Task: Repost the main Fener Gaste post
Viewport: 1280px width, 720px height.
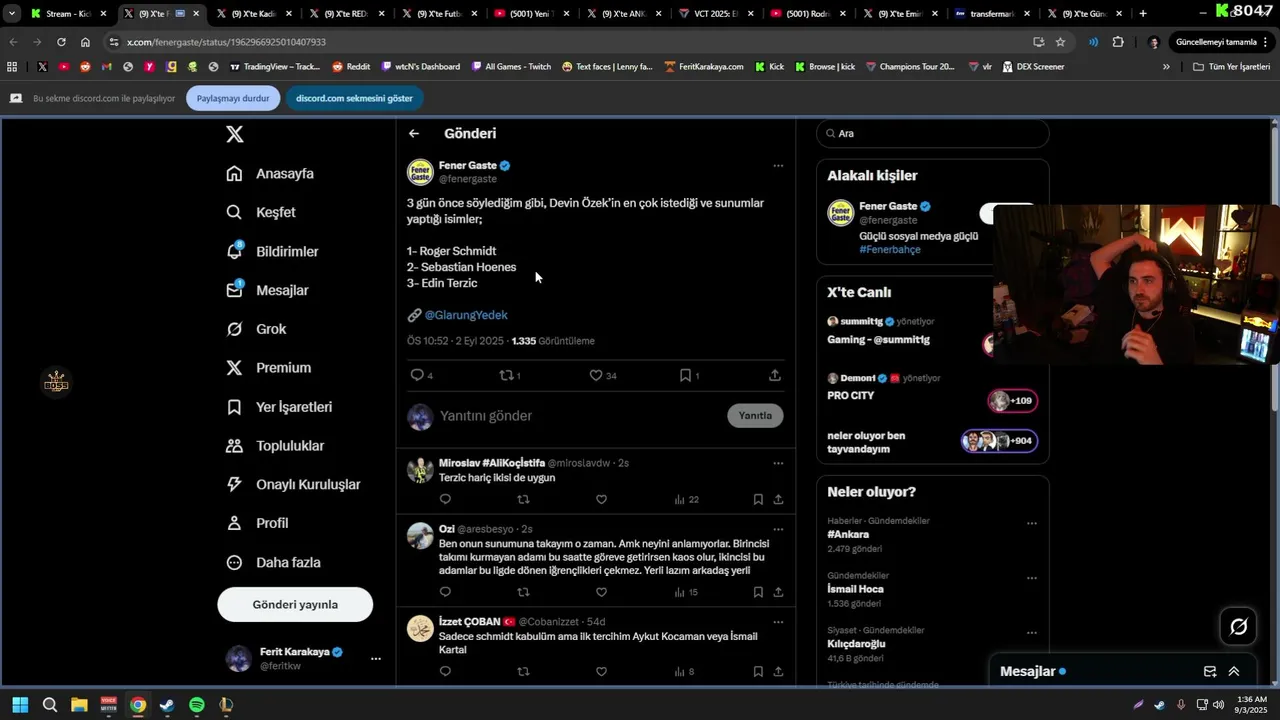Action: [506, 375]
